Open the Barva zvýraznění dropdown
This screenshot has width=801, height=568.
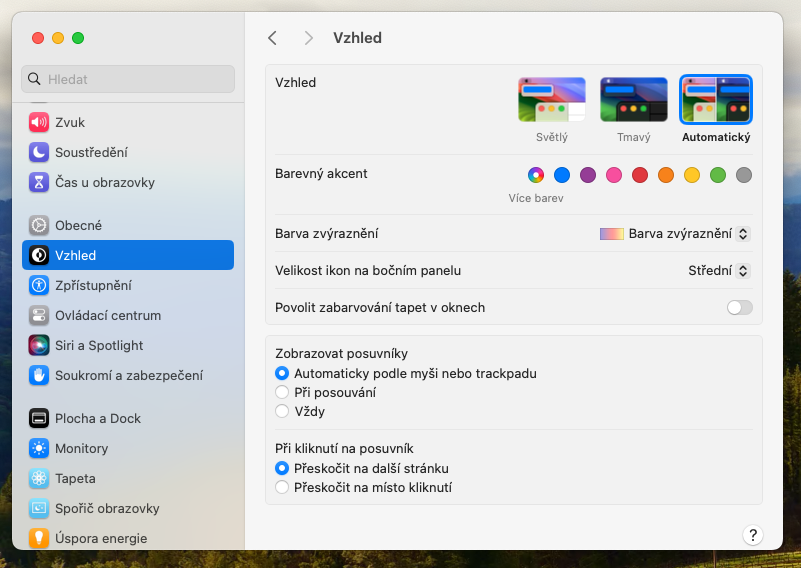[675, 233]
